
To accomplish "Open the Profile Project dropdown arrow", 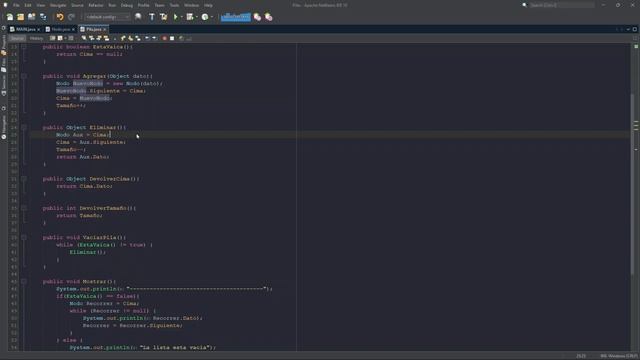I will pyautogui.click(x=211, y=17).
